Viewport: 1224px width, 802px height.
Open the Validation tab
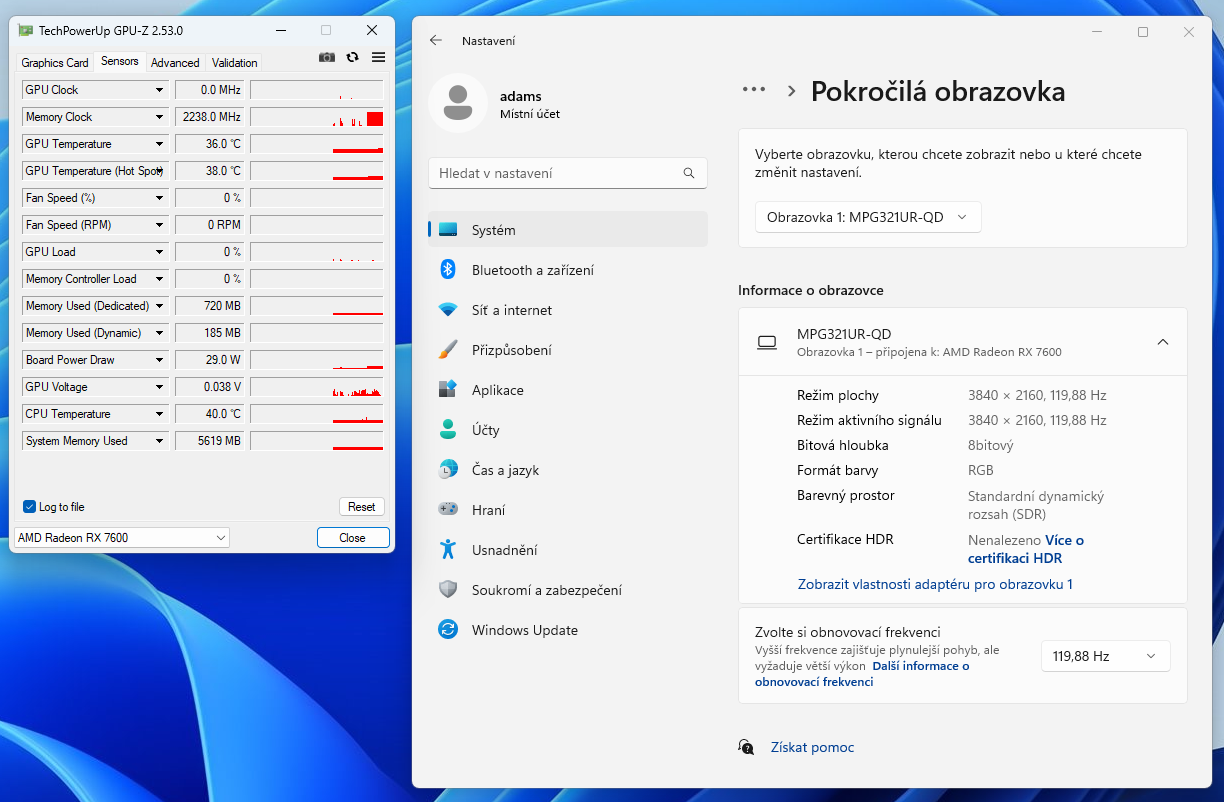pyautogui.click(x=235, y=63)
